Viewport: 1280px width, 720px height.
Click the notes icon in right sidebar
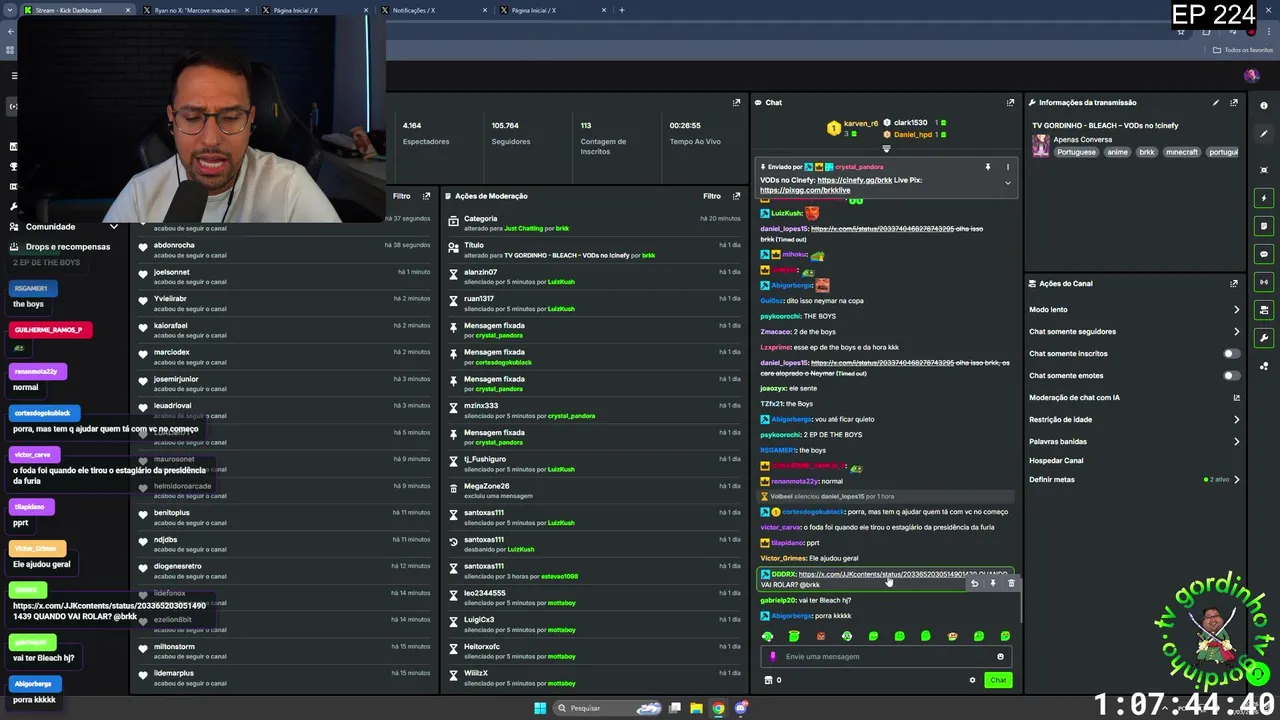(x=1264, y=226)
